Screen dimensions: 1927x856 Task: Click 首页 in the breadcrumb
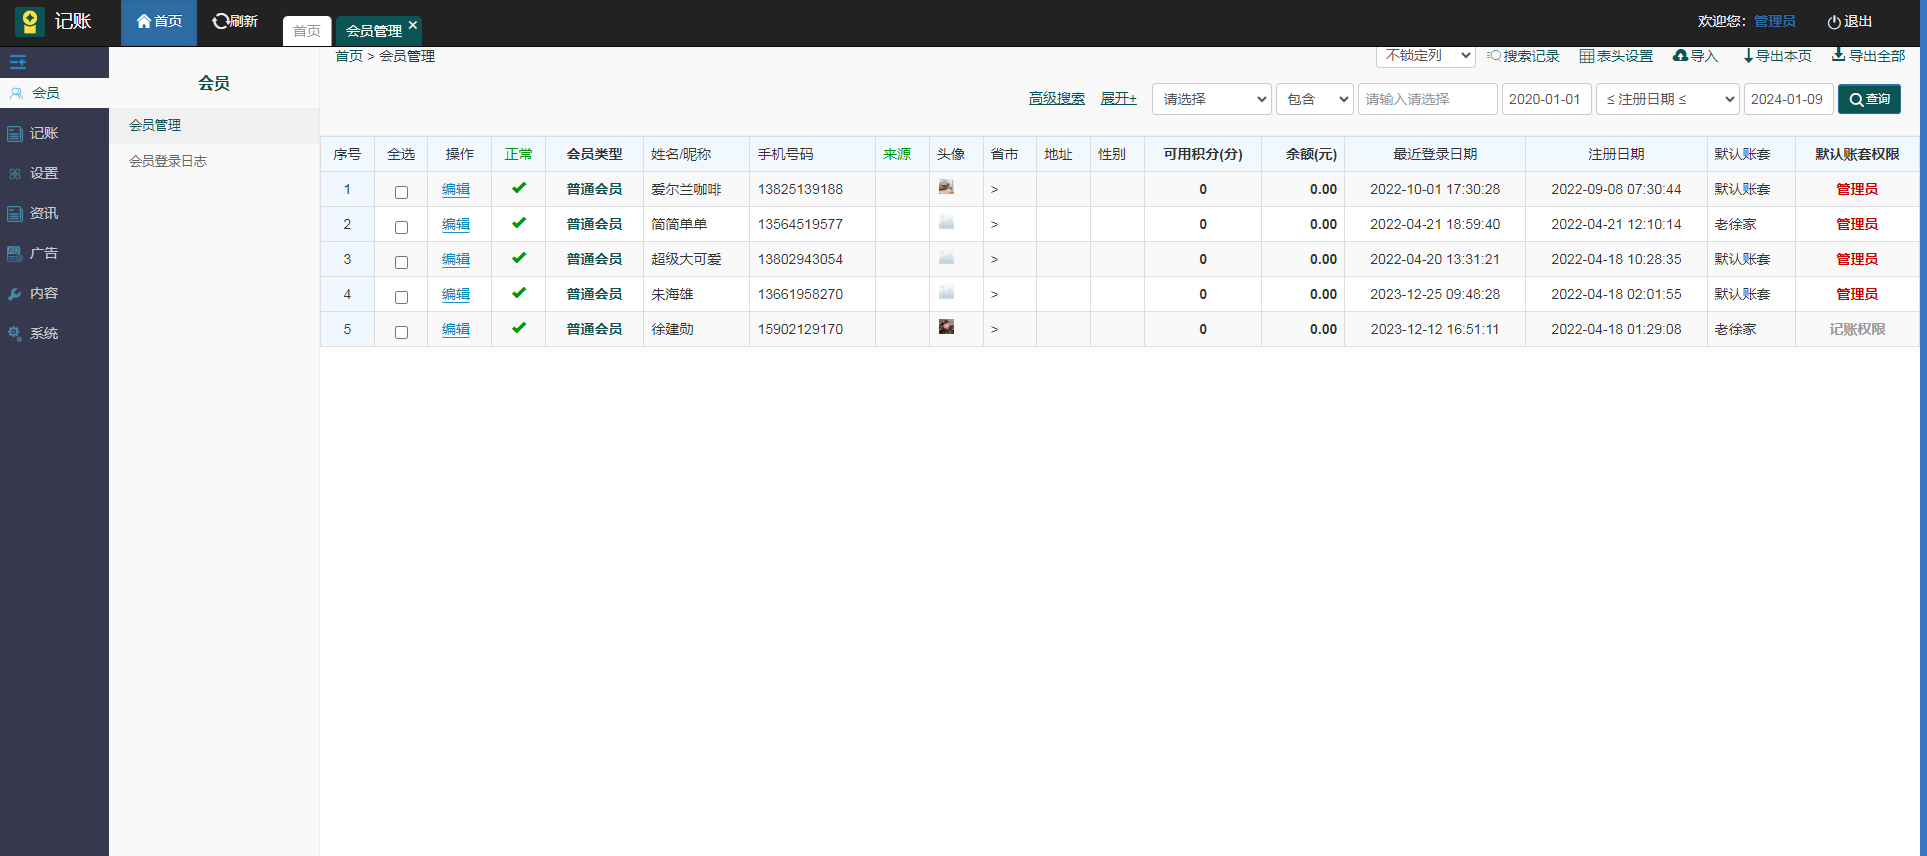pyautogui.click(x=349, y=56)
